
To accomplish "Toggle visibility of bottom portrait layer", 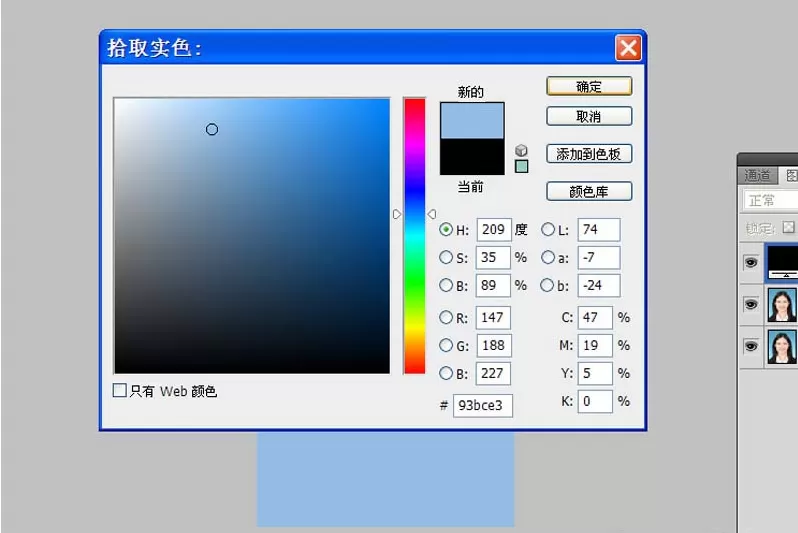I will coord(751,347).
